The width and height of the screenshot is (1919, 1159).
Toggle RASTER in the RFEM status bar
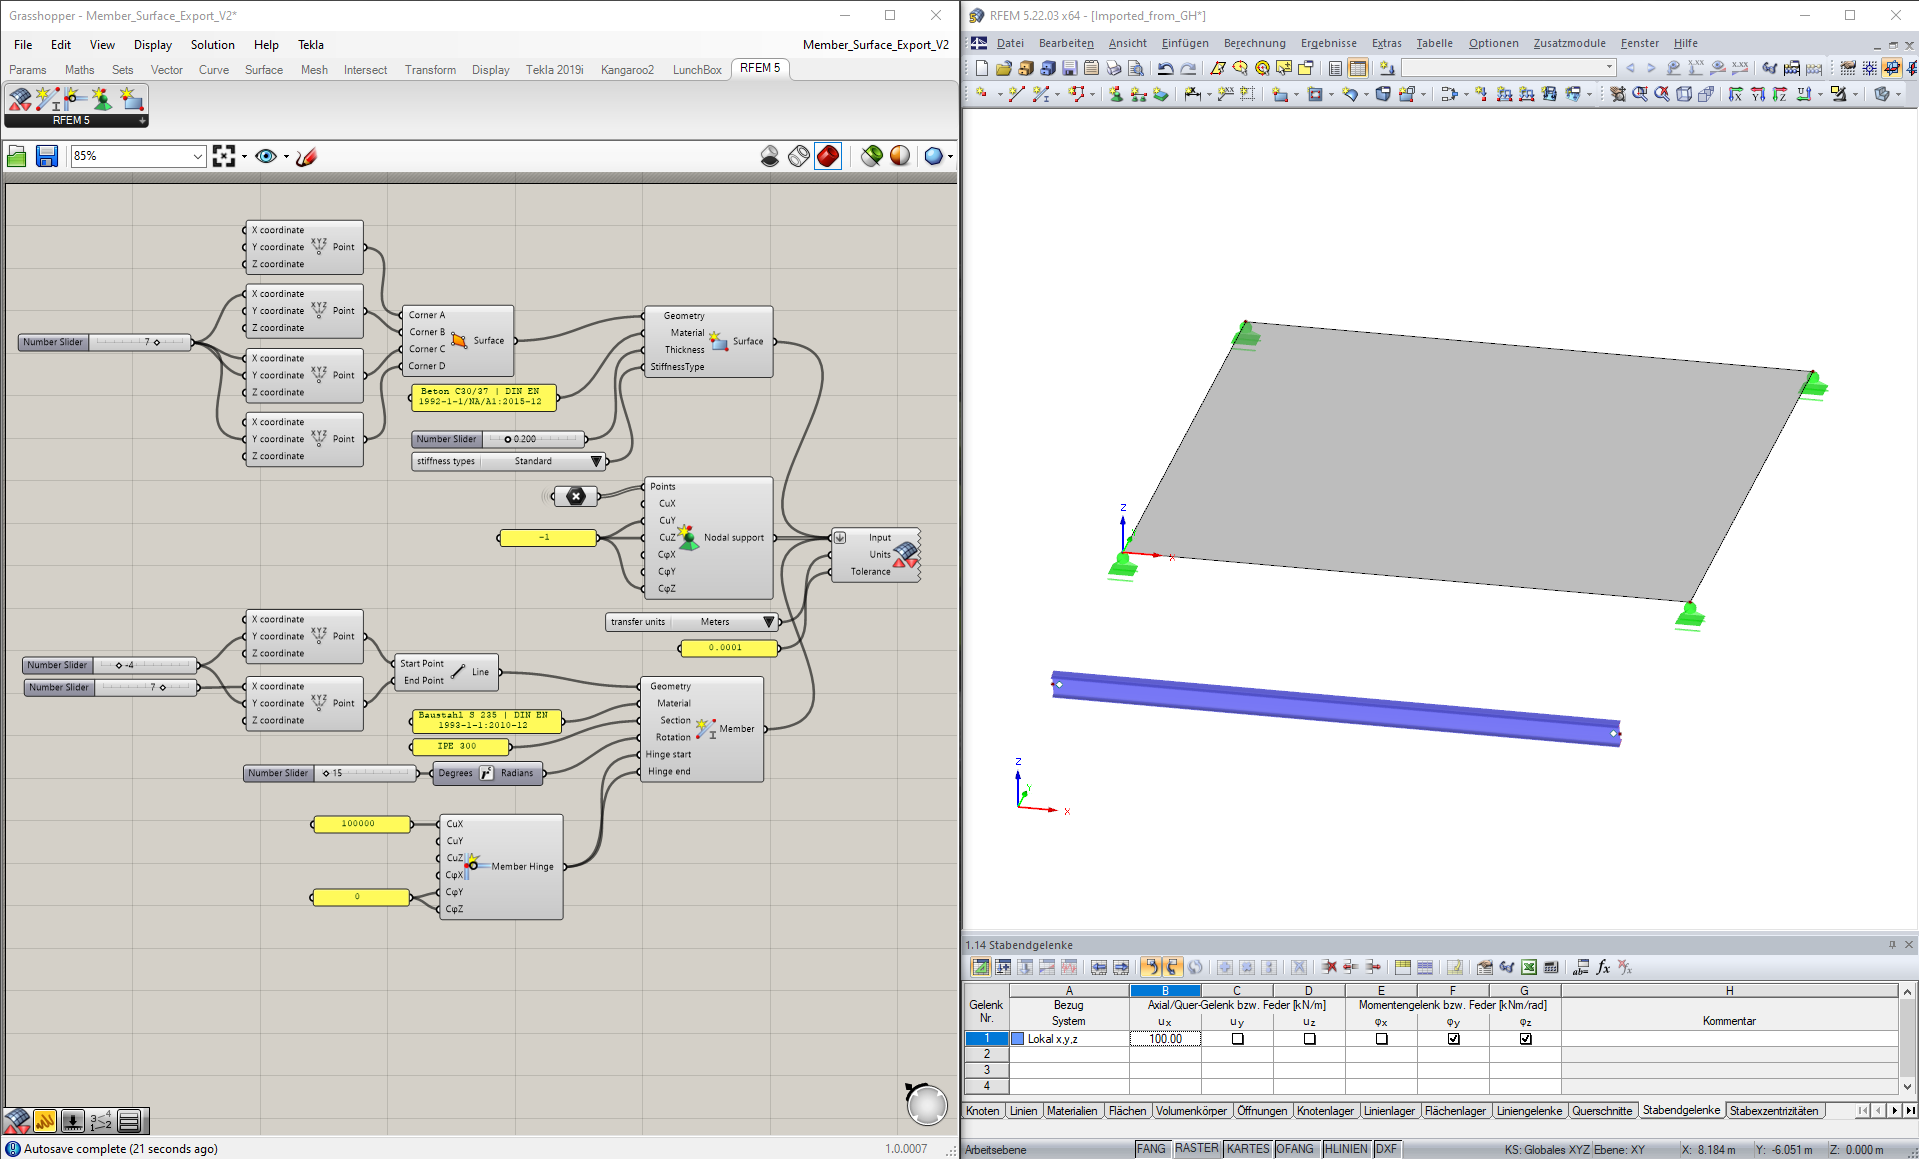click(x=1197, y=1148)
